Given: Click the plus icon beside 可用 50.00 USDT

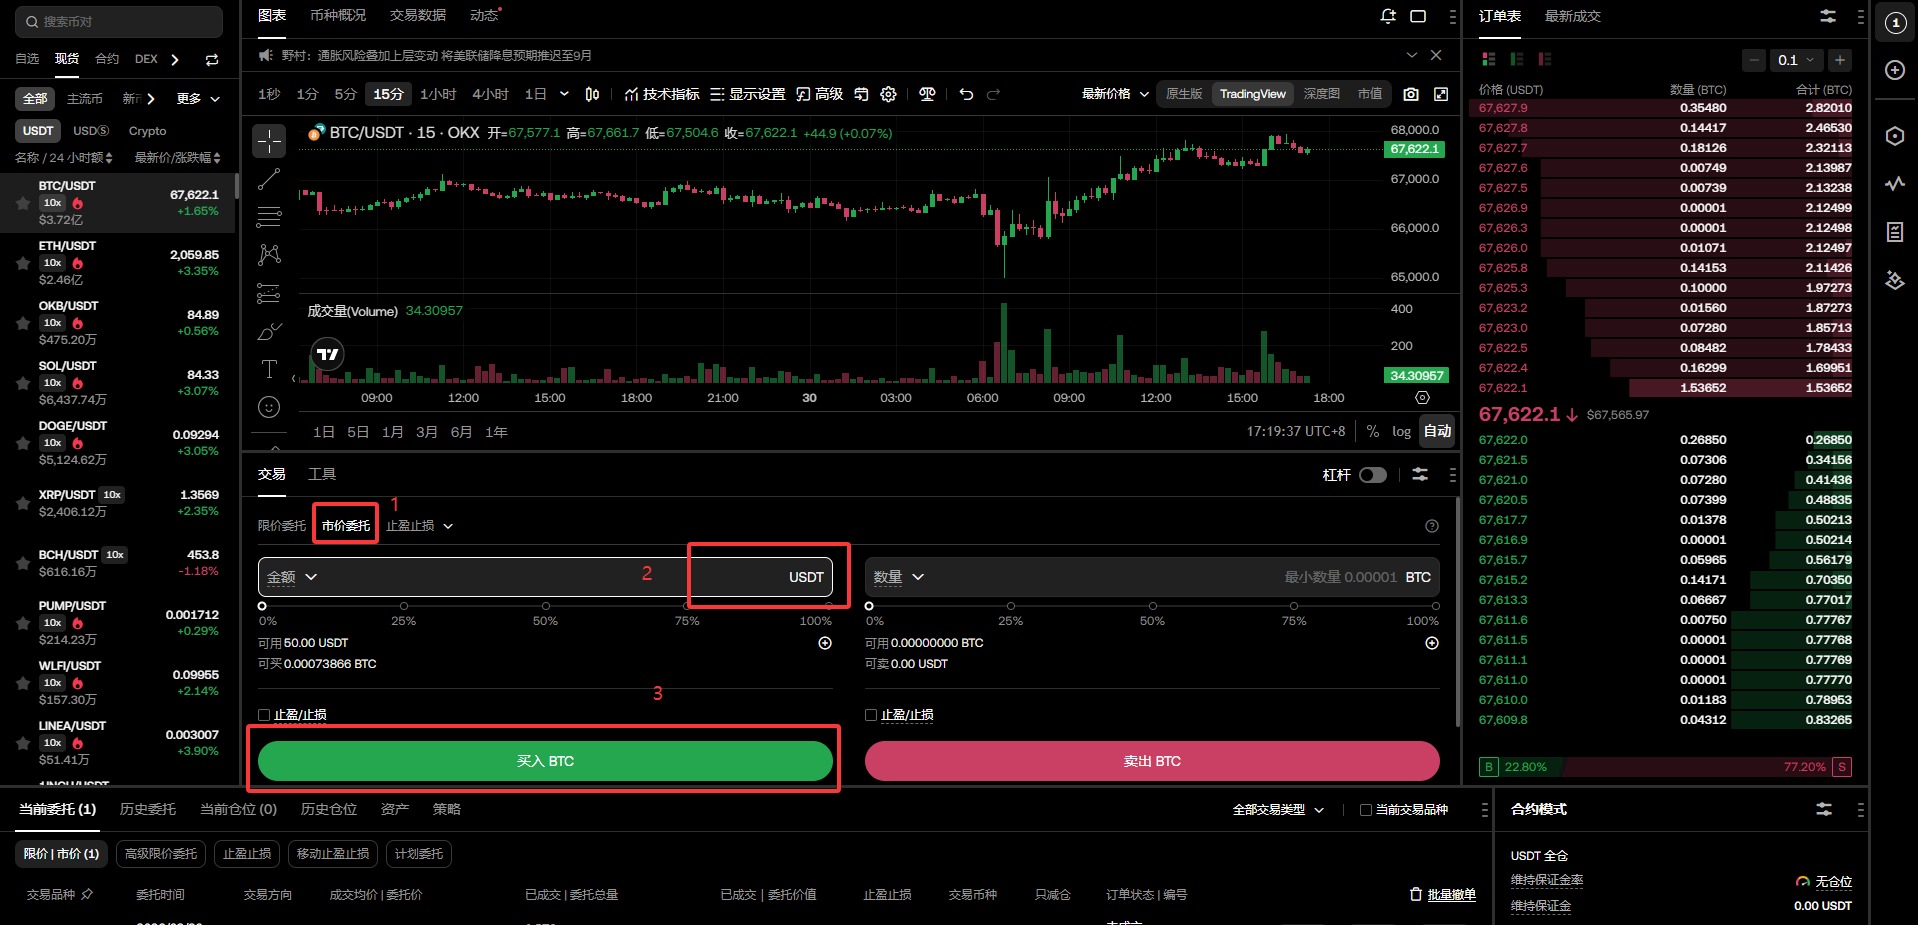Looking at the screenshot, I should (825, 643).
